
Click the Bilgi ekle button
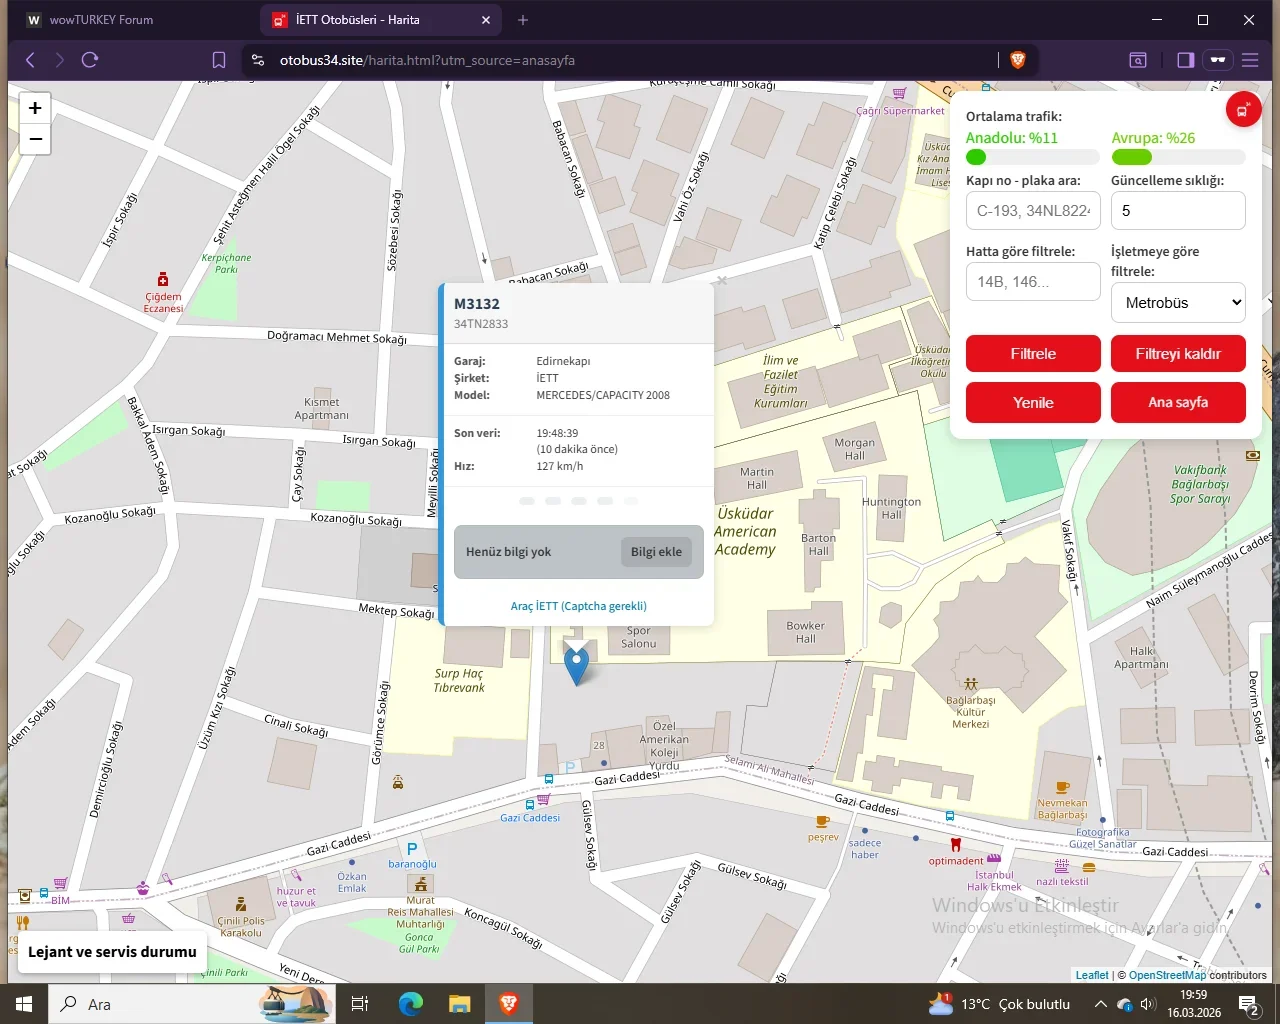point(656,552)
